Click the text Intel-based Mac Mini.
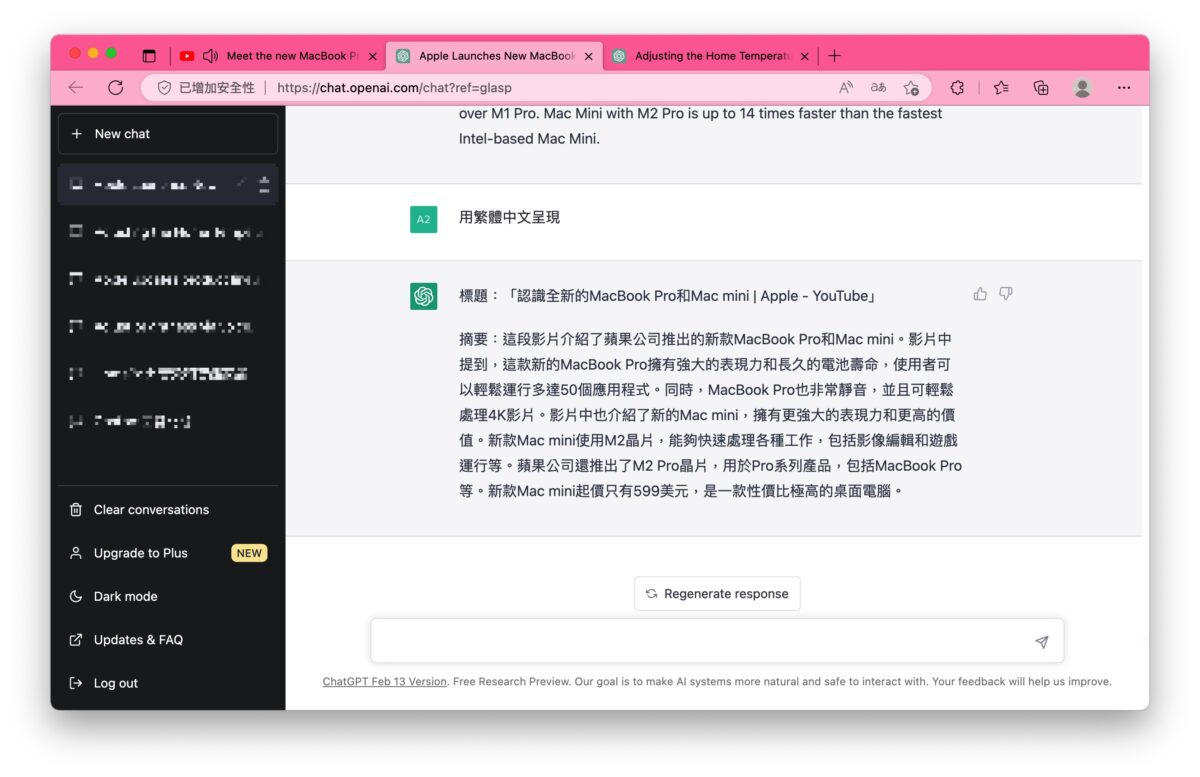1200x777 pixels. [x=529, y=139]
